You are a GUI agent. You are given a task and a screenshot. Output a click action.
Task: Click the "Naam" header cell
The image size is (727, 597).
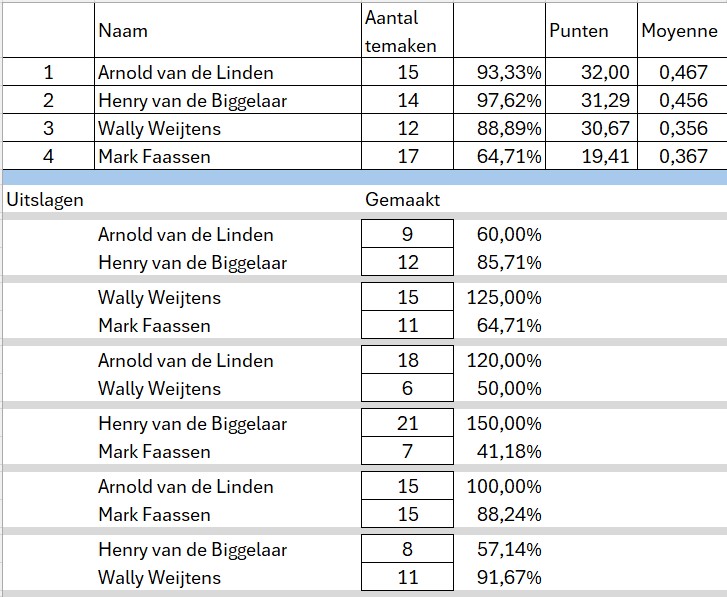123,31
